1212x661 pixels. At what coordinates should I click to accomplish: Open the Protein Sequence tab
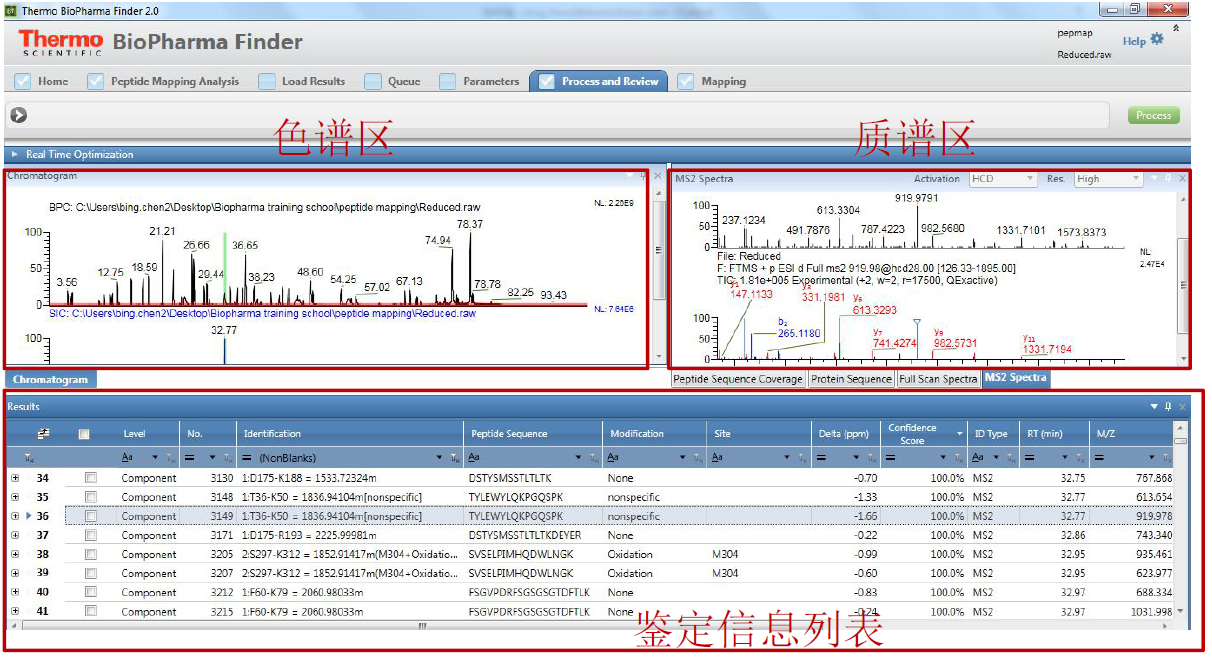pyautogui.click(x=851, y=379)
